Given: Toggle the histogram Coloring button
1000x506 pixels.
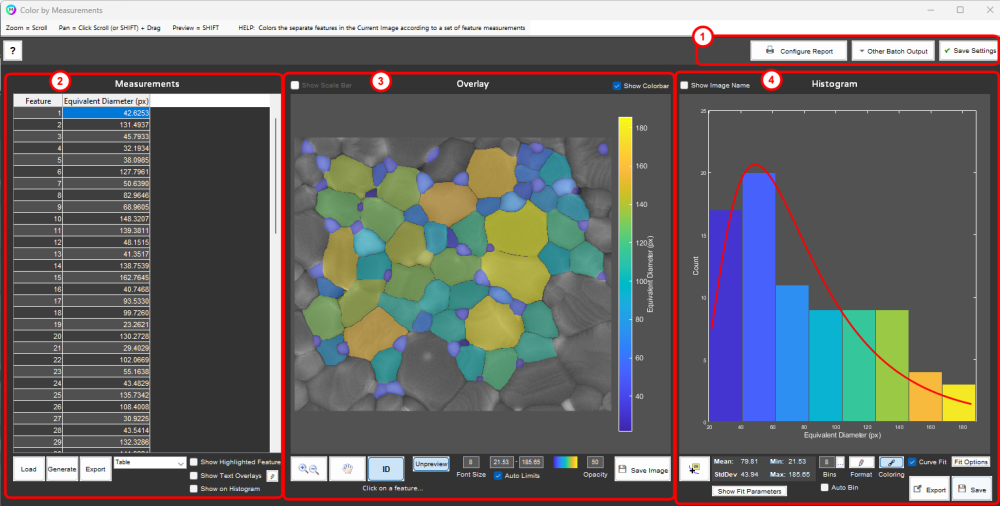Looking at the screenshot, I should tap(892, 462).
